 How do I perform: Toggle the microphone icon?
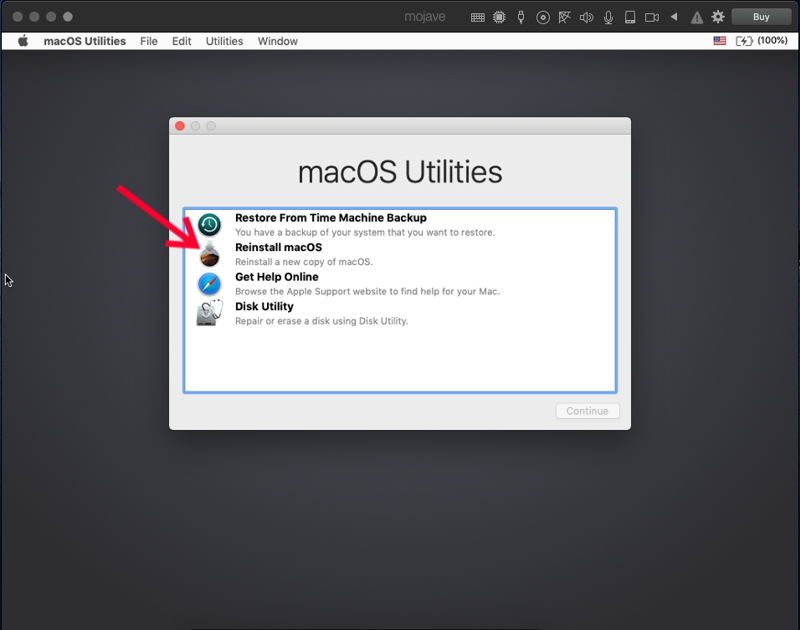coord(608,17)
